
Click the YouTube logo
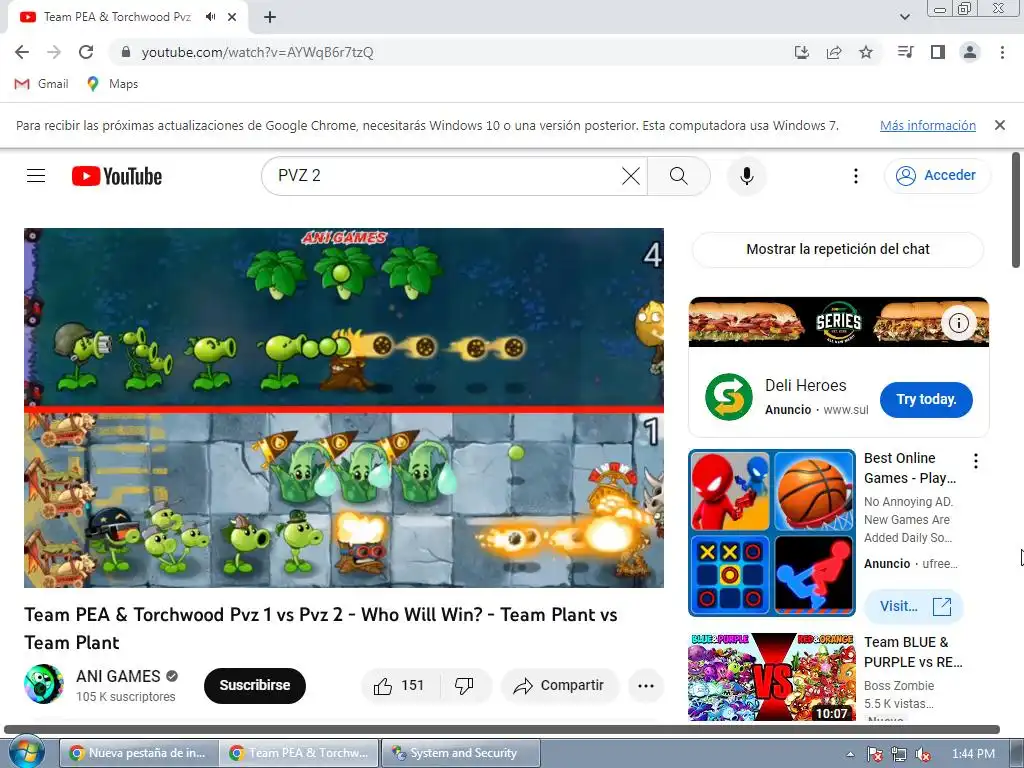pos(117,176)
